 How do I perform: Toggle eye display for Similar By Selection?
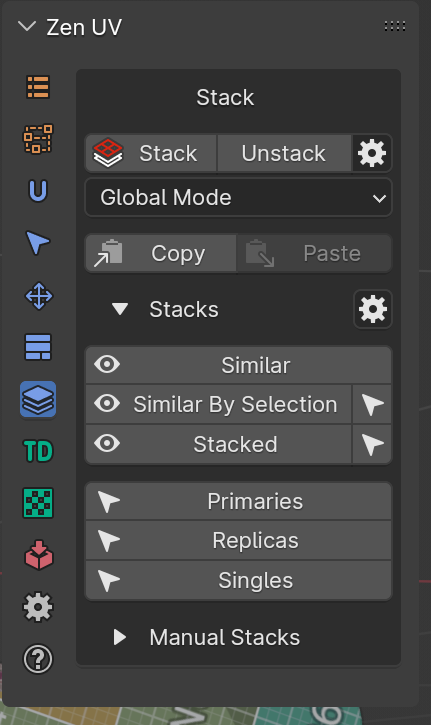coord(107,404)
